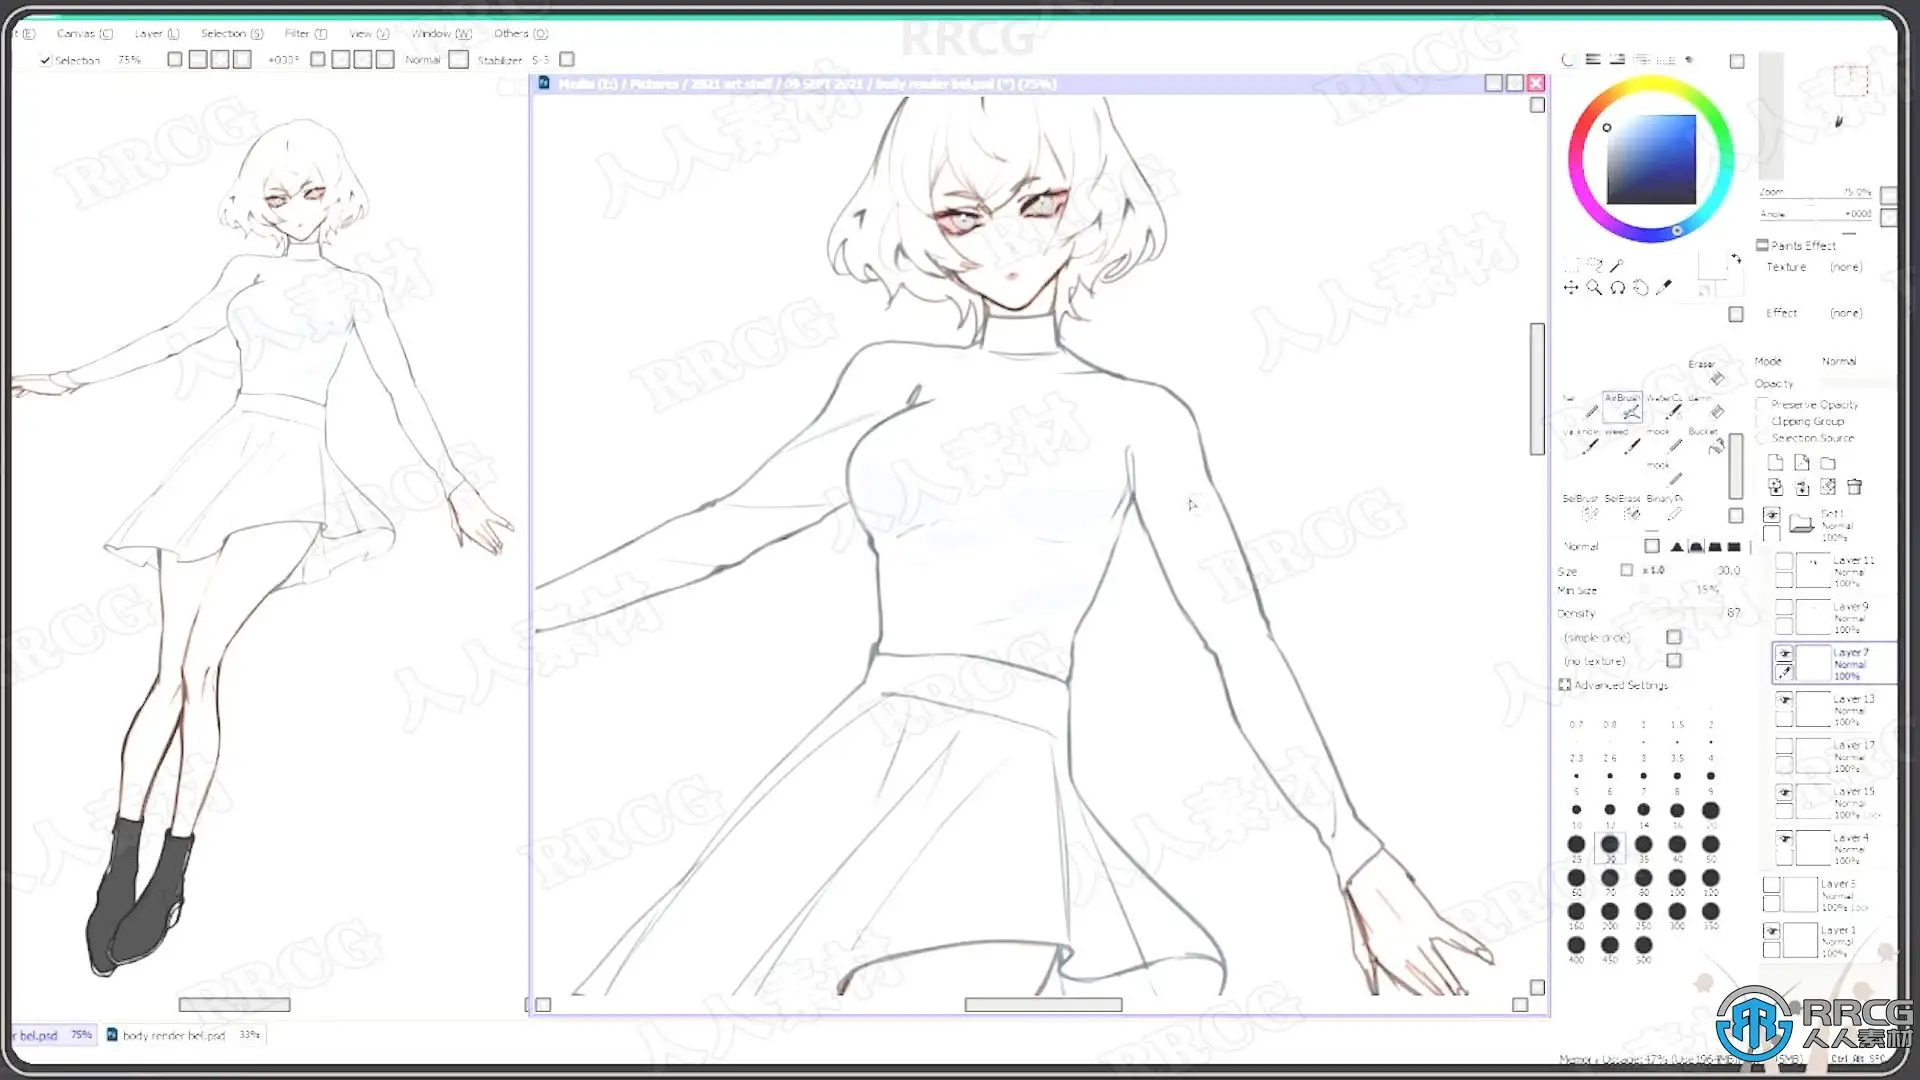Select the Move tool
The image size is (1920, 1080).
(1570, 288)
